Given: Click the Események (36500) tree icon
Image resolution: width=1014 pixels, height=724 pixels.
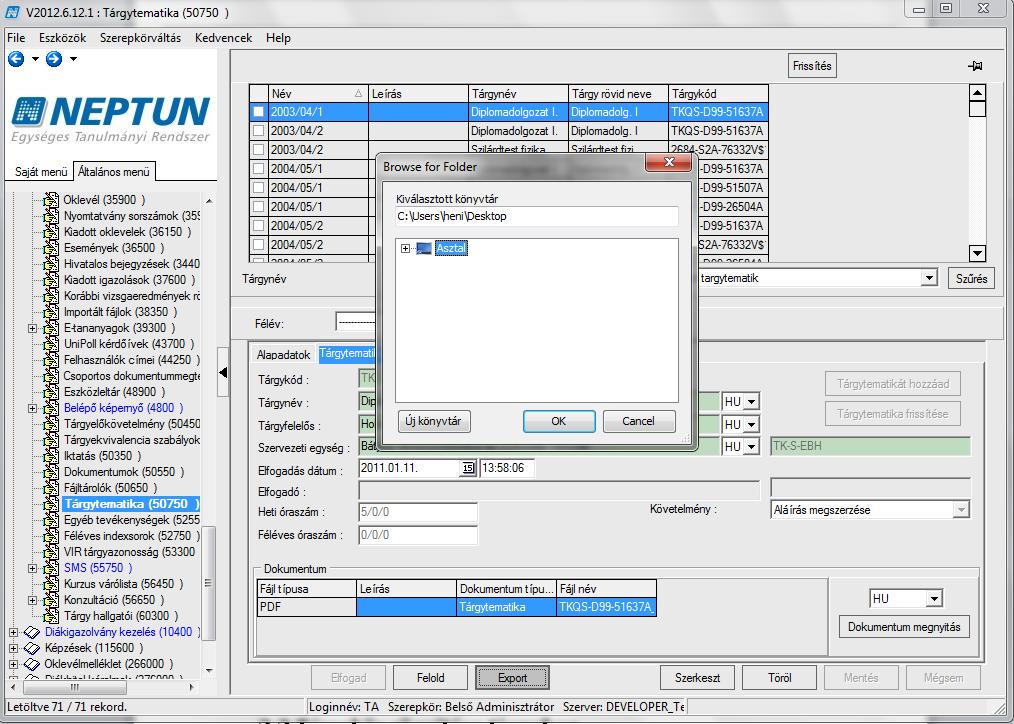Looking at the screenshot, I should [x=50, y=248].
